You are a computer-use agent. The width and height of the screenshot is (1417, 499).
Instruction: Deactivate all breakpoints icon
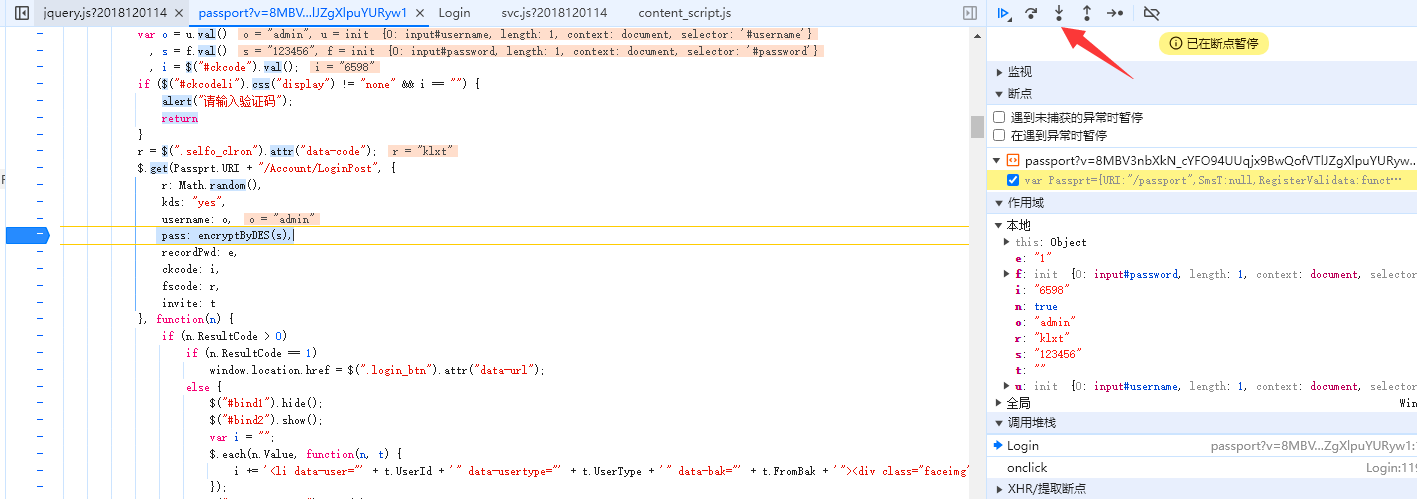point(1151,13)
